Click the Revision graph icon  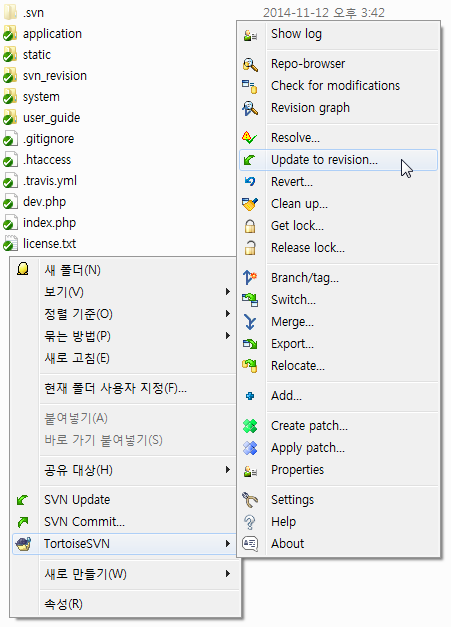(250, 108)
